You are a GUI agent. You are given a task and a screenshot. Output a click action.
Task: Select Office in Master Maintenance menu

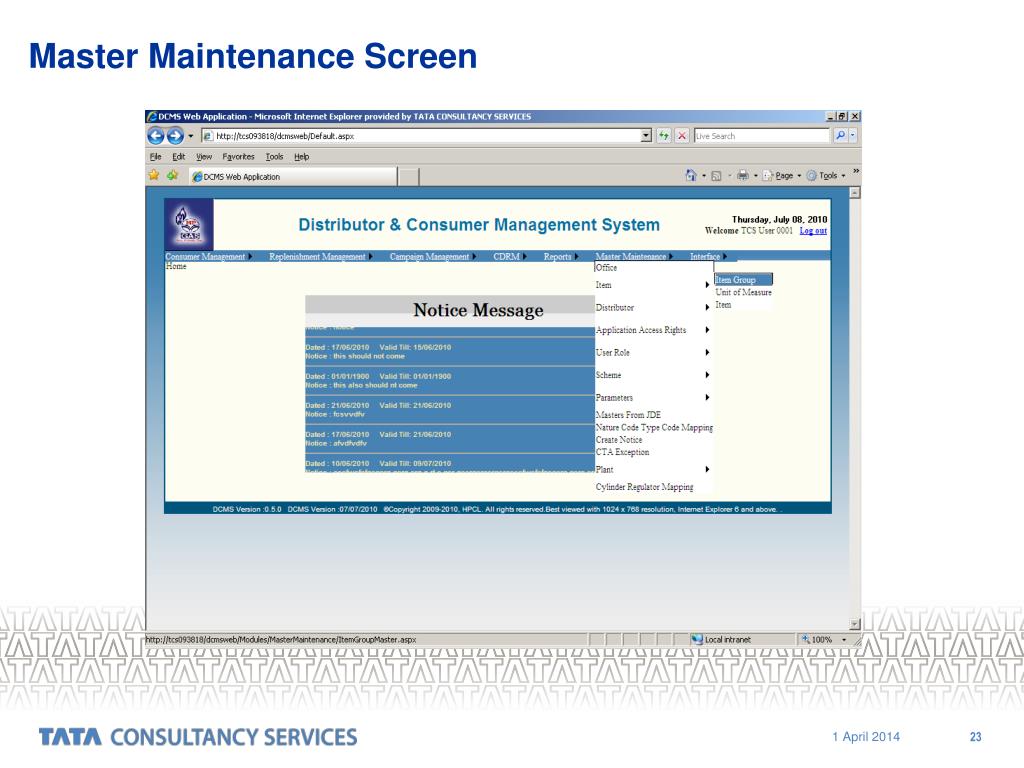(654, 268)
